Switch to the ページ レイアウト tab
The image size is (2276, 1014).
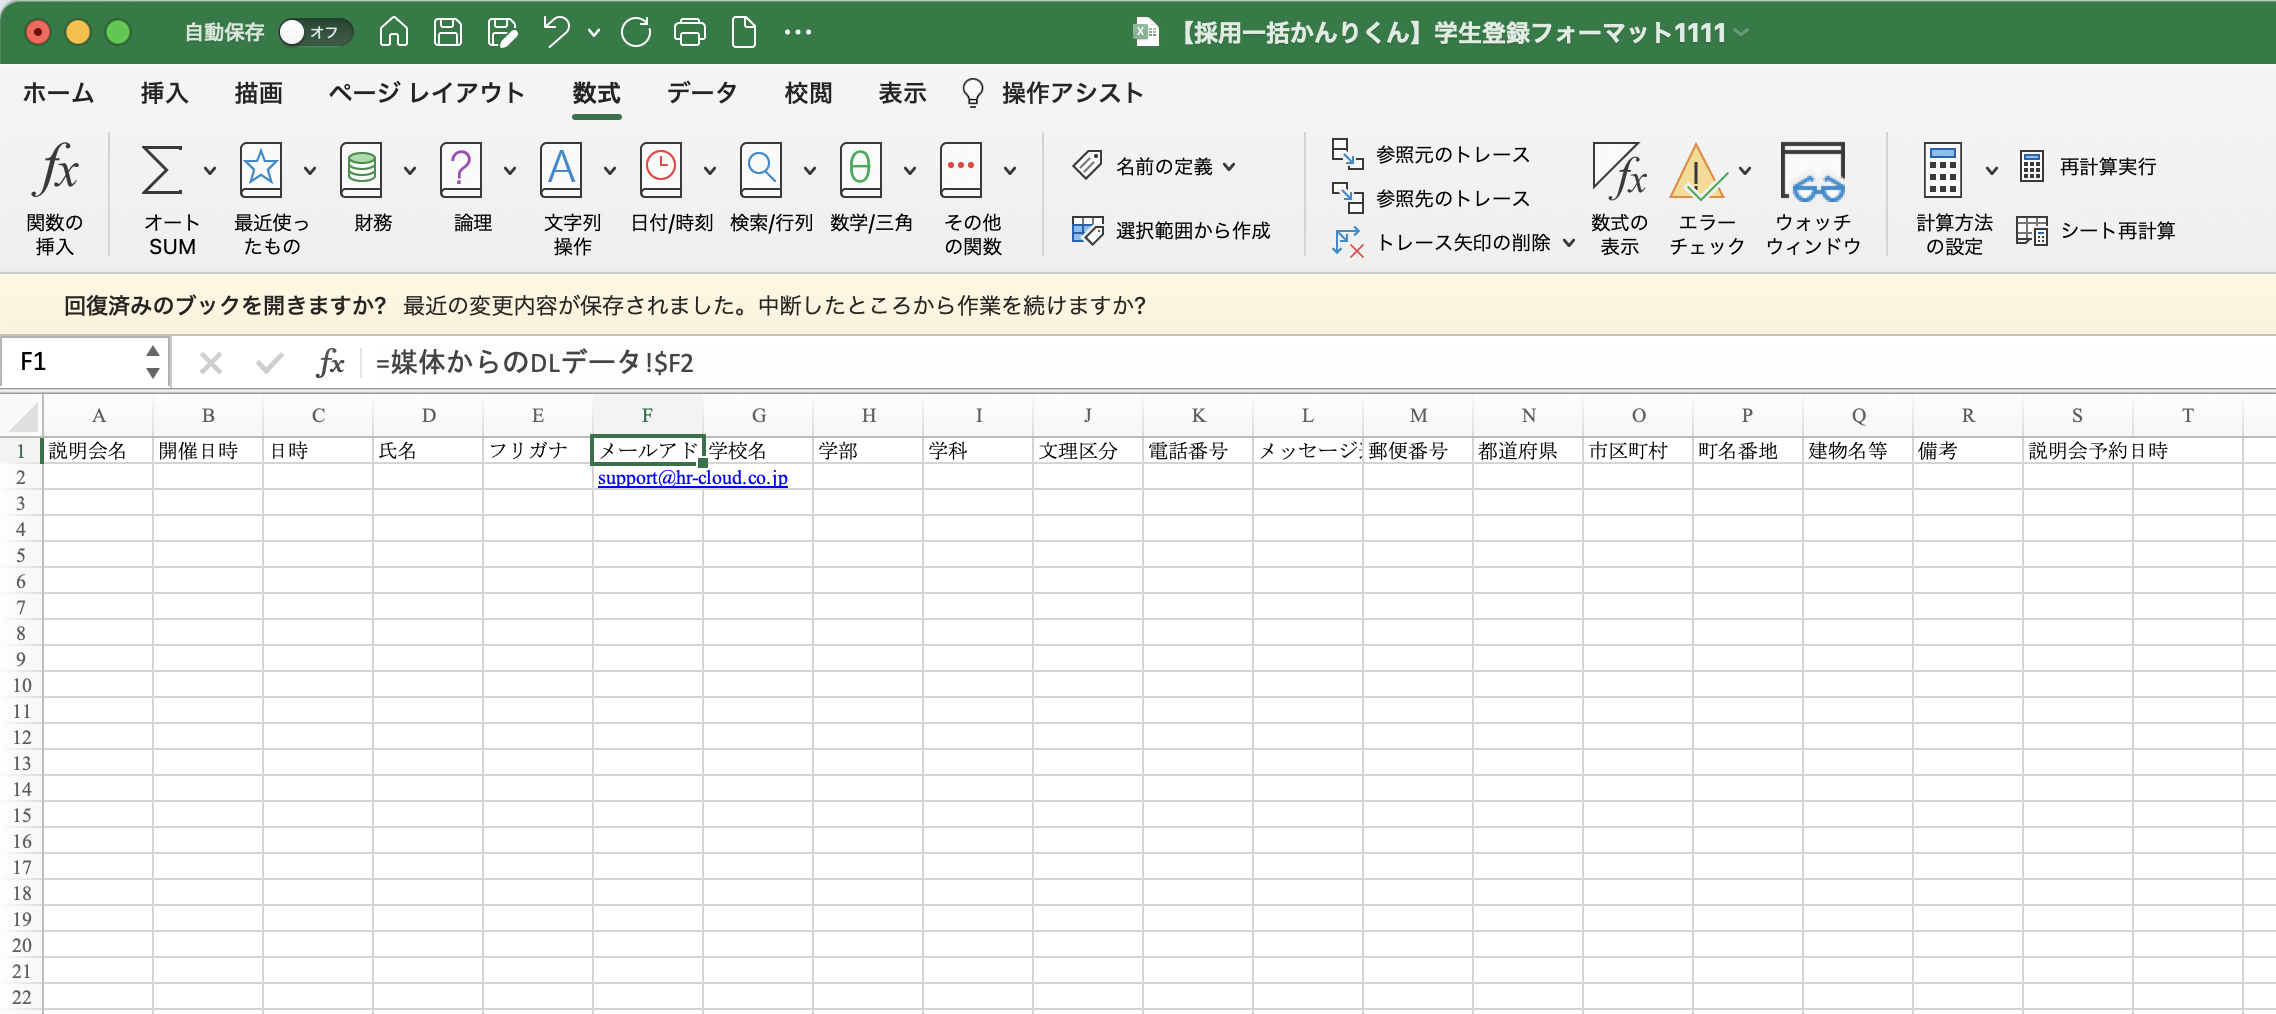[x=426, y=93]
